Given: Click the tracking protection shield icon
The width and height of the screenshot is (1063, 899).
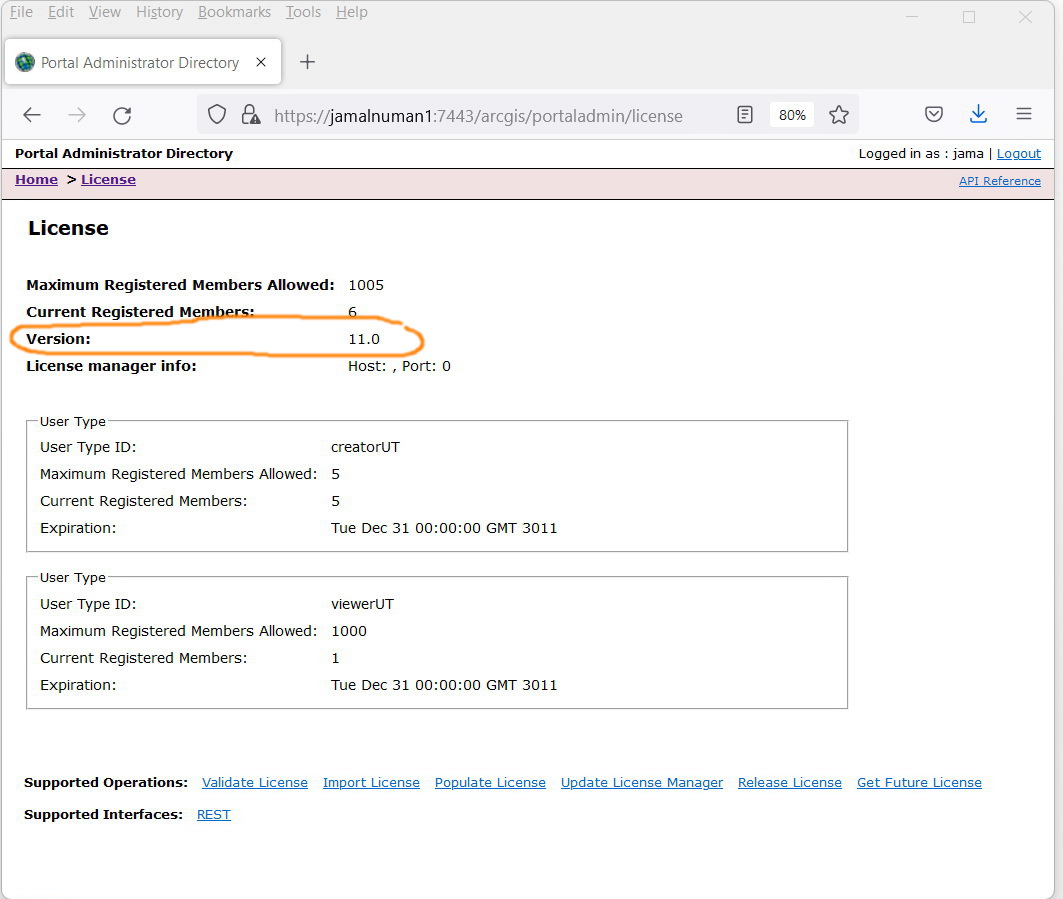Looking at the screenshot, I should pos(216,115).
